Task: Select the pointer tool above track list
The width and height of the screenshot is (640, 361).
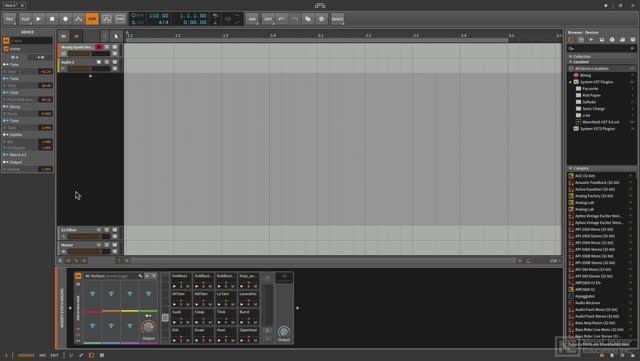Action: pos(116,36)
